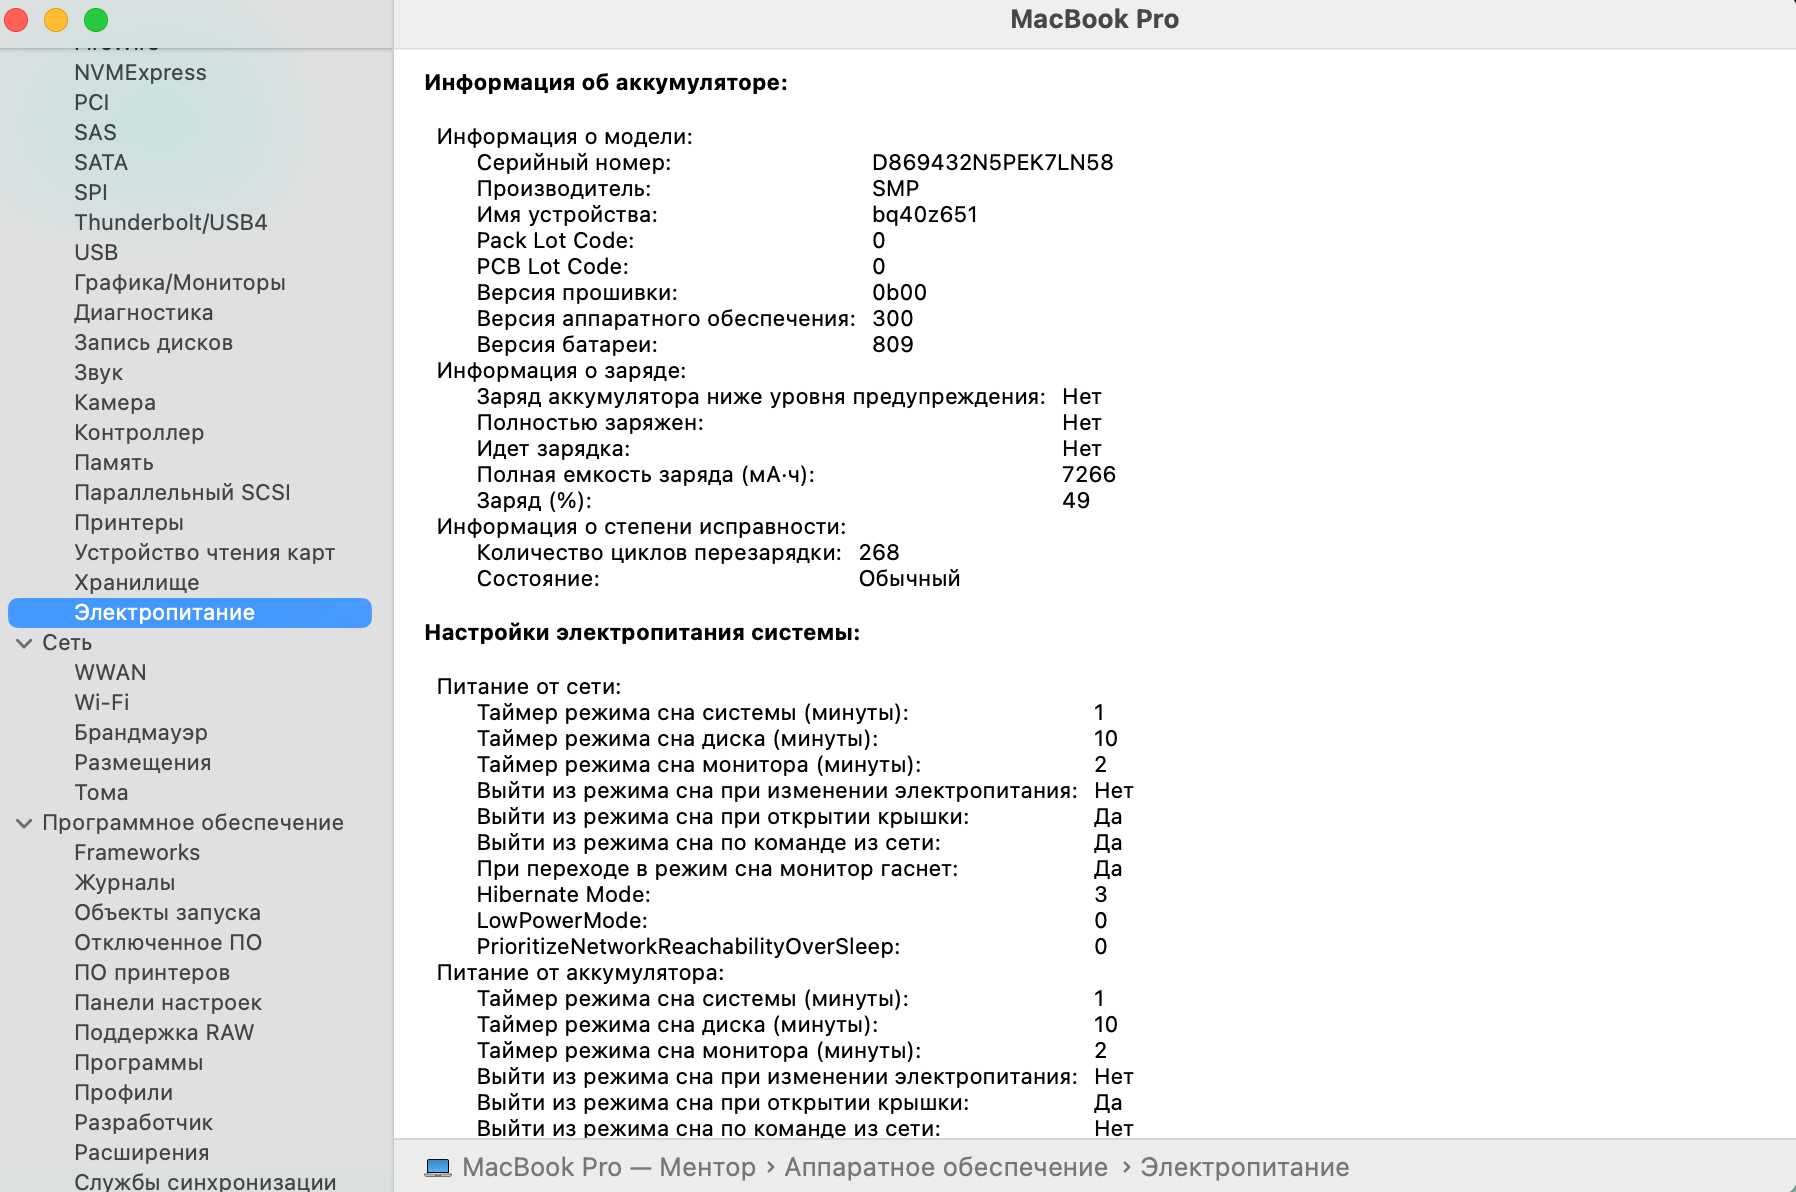1796x1192 pixels.
Task: Click heading Информация об аккумуляторе
Action: (606, 83)
